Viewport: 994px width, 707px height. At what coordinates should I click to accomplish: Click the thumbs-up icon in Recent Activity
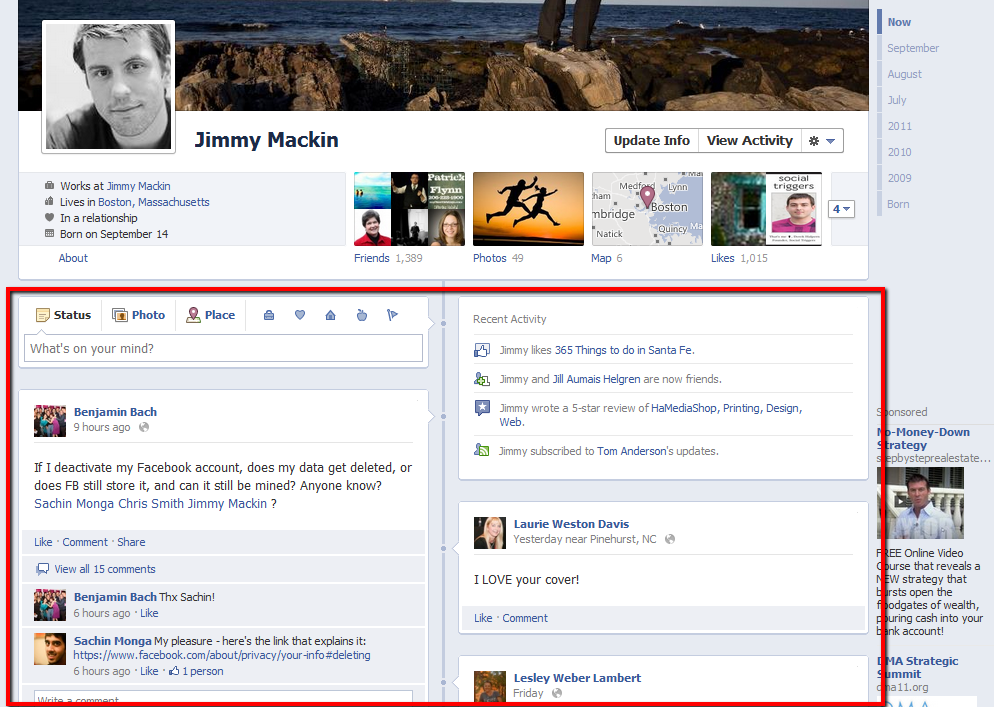pos(482,350)
